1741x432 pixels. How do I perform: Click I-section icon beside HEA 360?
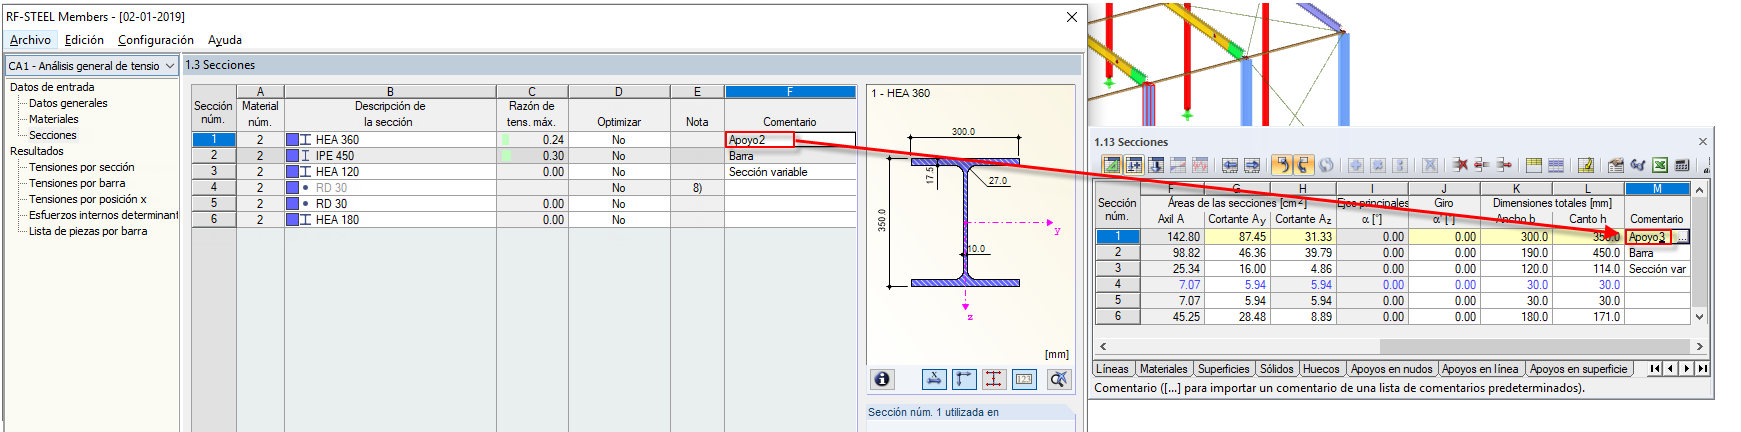tap(306, 140)
